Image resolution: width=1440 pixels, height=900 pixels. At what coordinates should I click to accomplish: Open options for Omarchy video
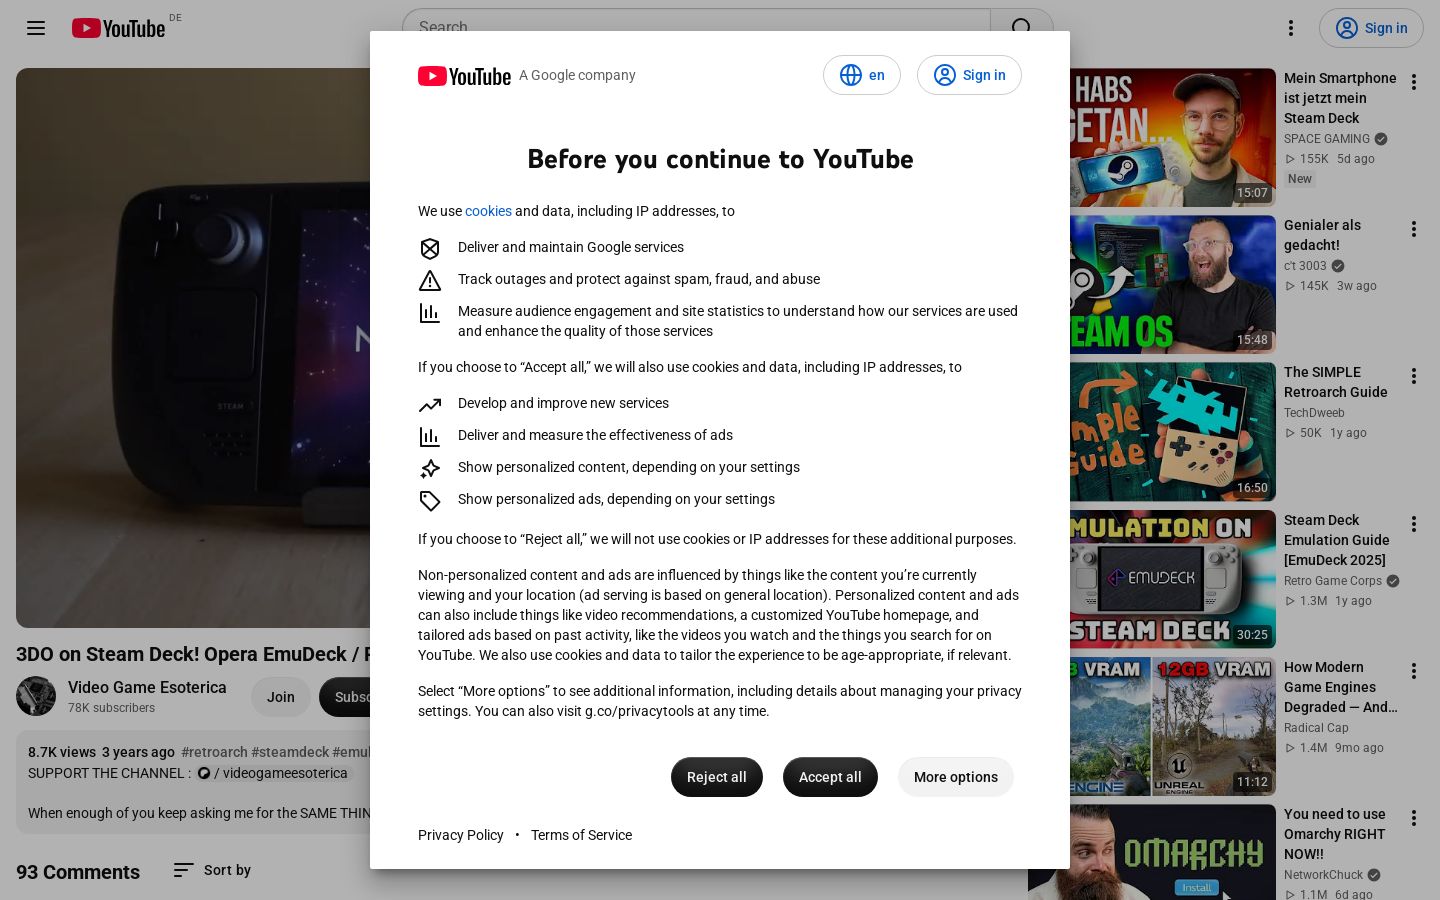[x=1414, y=818]
